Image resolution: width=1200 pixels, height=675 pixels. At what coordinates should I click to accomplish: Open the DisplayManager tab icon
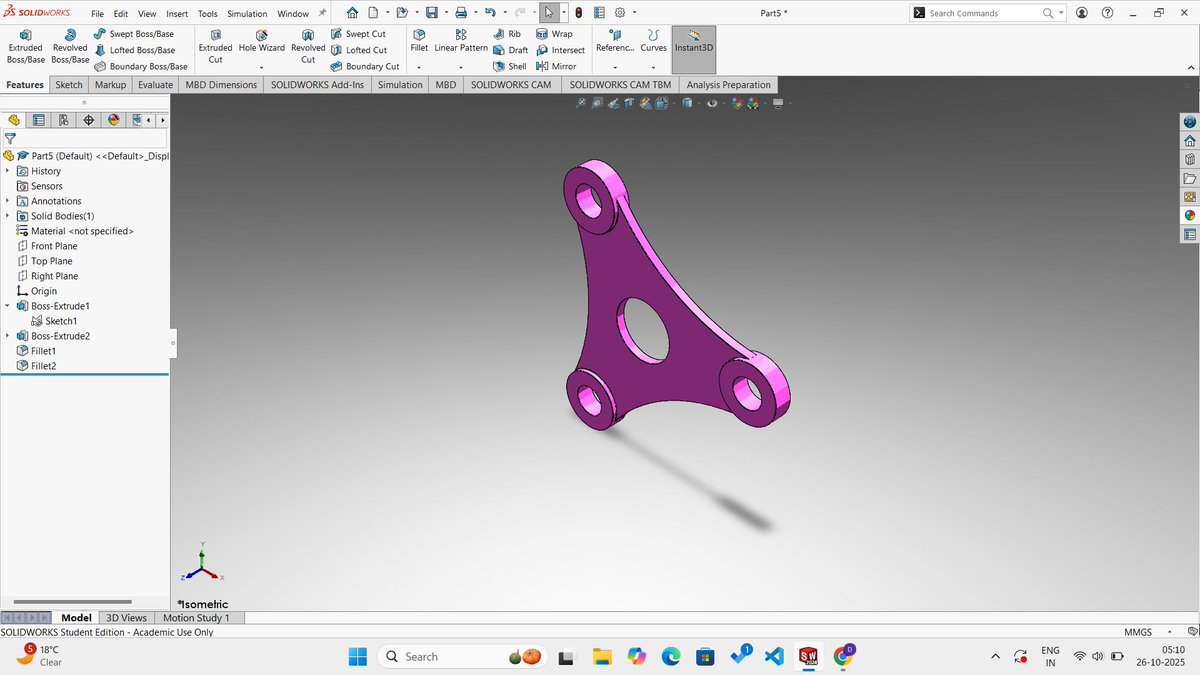tap(114, 120)
